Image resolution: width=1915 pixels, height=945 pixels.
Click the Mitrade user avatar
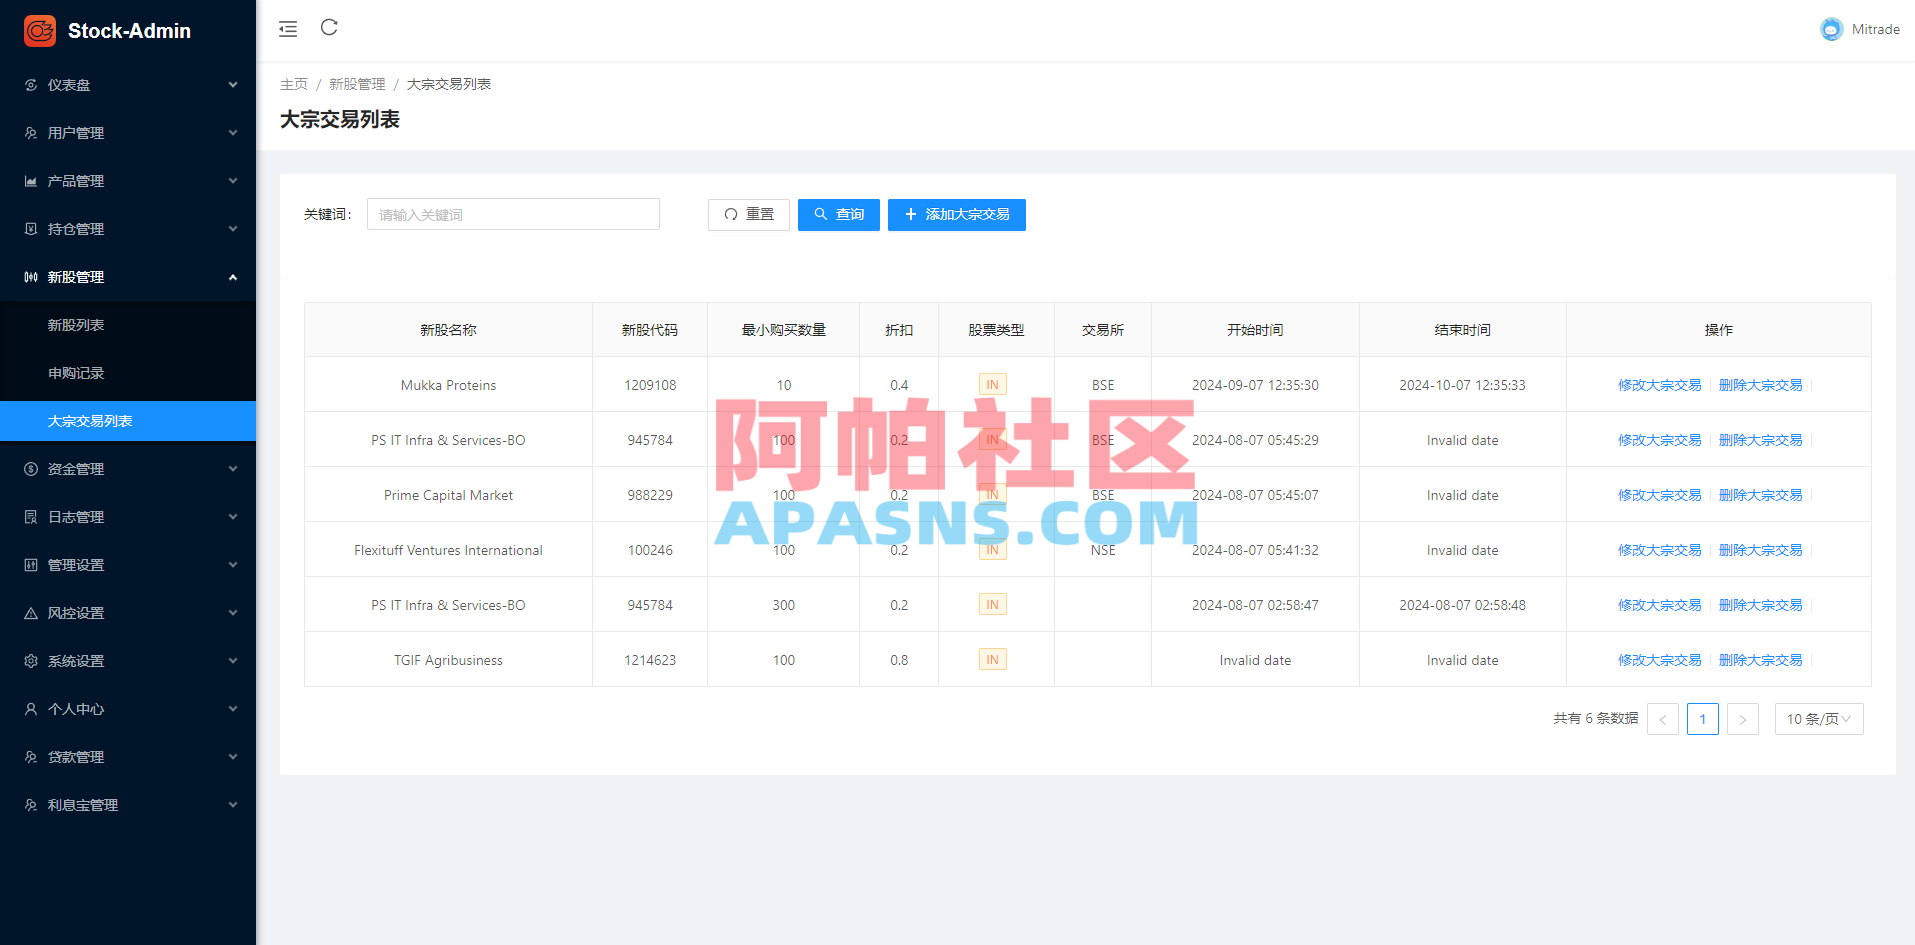[1831, 29]
